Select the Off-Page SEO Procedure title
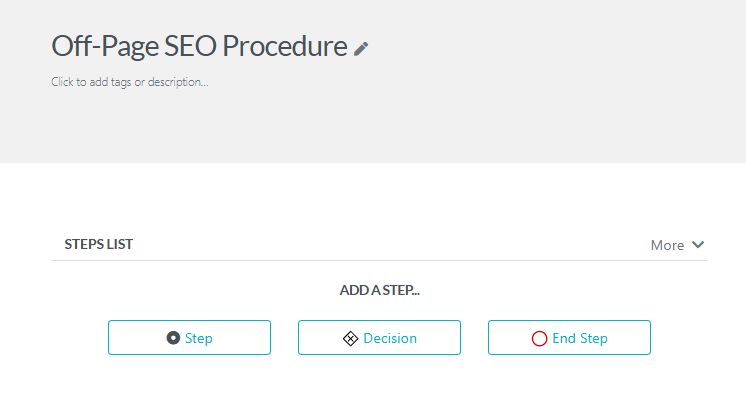Image resolution: width=746 pixels, height=417 pixels. (x=199, y=46)
